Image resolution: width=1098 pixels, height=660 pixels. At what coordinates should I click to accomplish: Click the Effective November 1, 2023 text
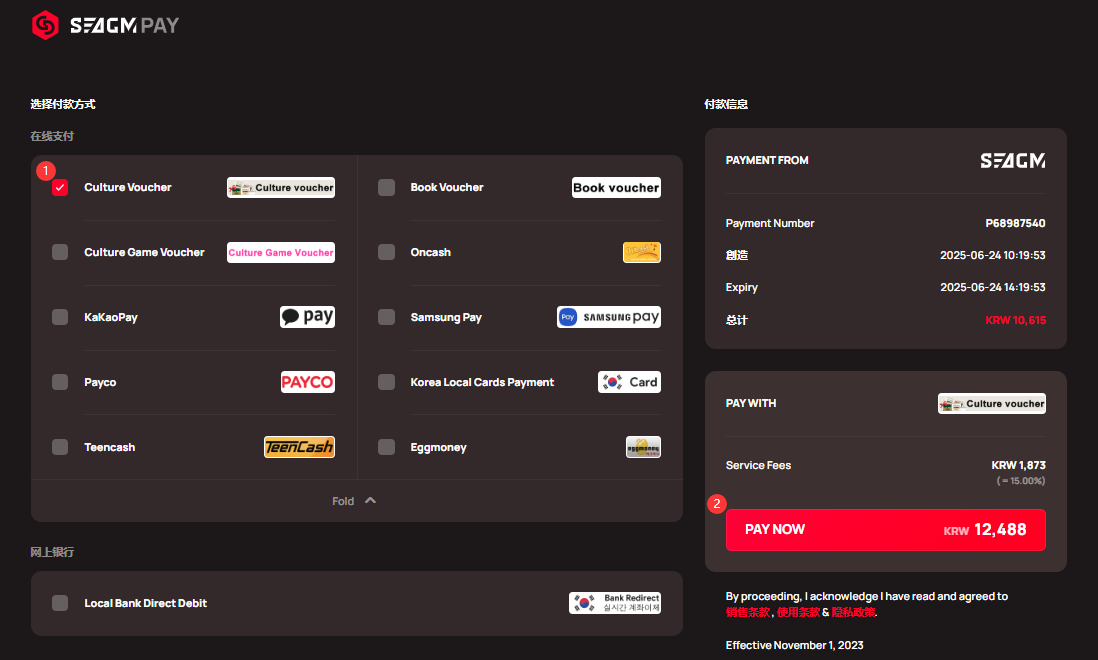pyautogui.click(x=794, y=645)
